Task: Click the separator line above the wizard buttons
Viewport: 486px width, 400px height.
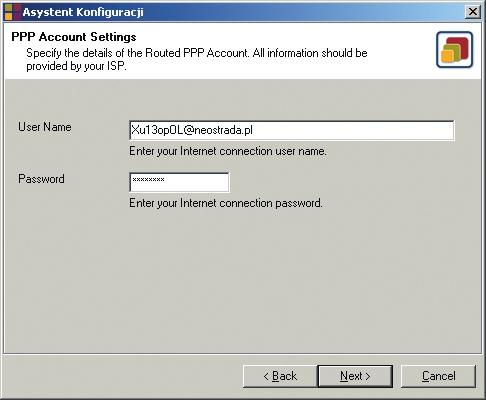Action: point(243,354)
